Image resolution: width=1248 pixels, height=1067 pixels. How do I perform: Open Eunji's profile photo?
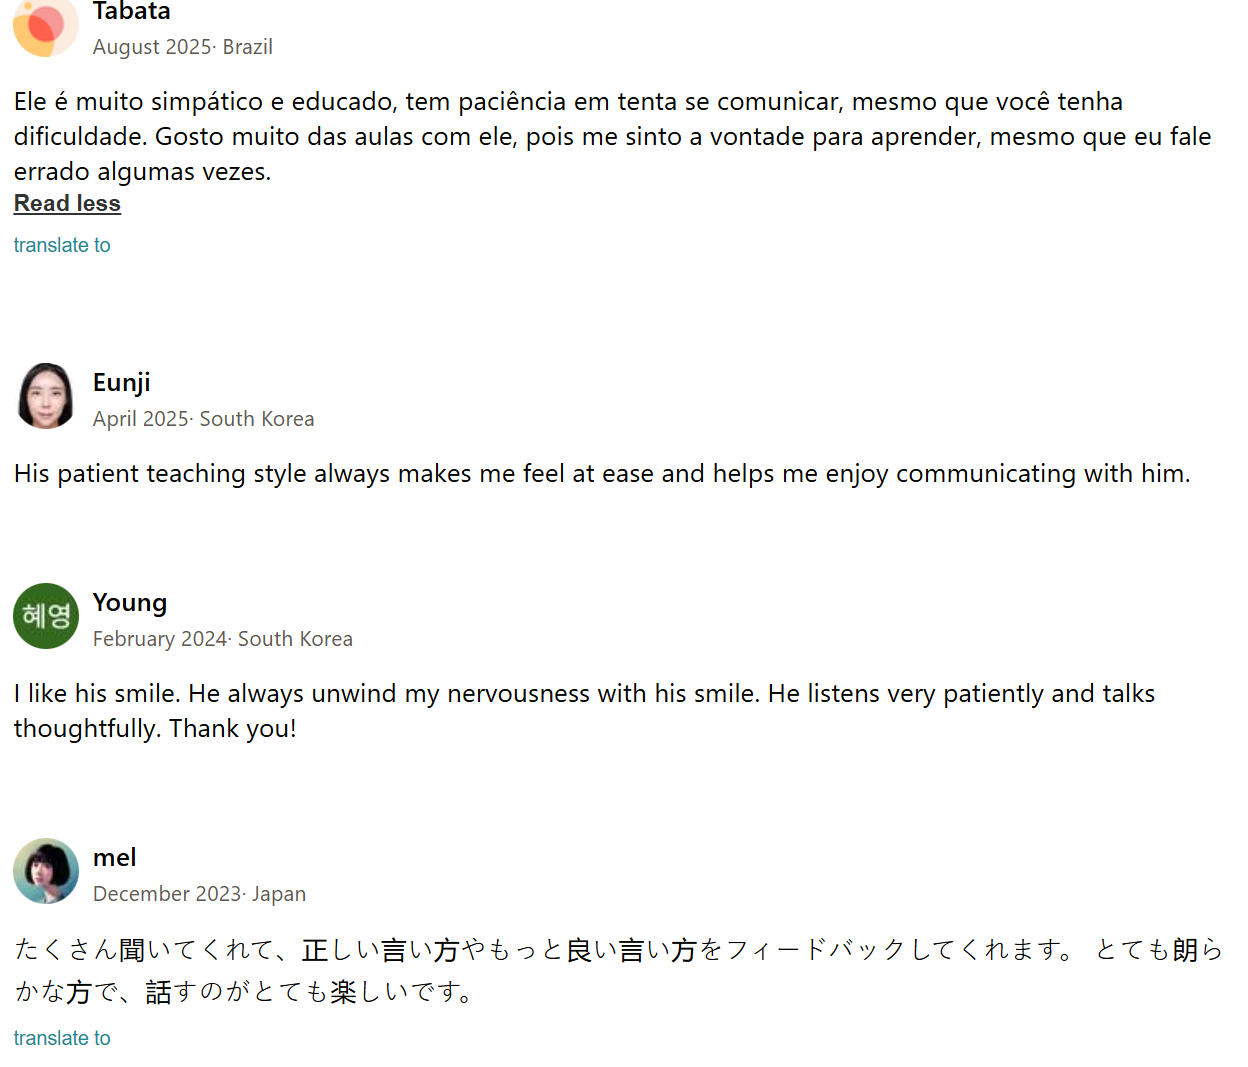click(45, 396)
